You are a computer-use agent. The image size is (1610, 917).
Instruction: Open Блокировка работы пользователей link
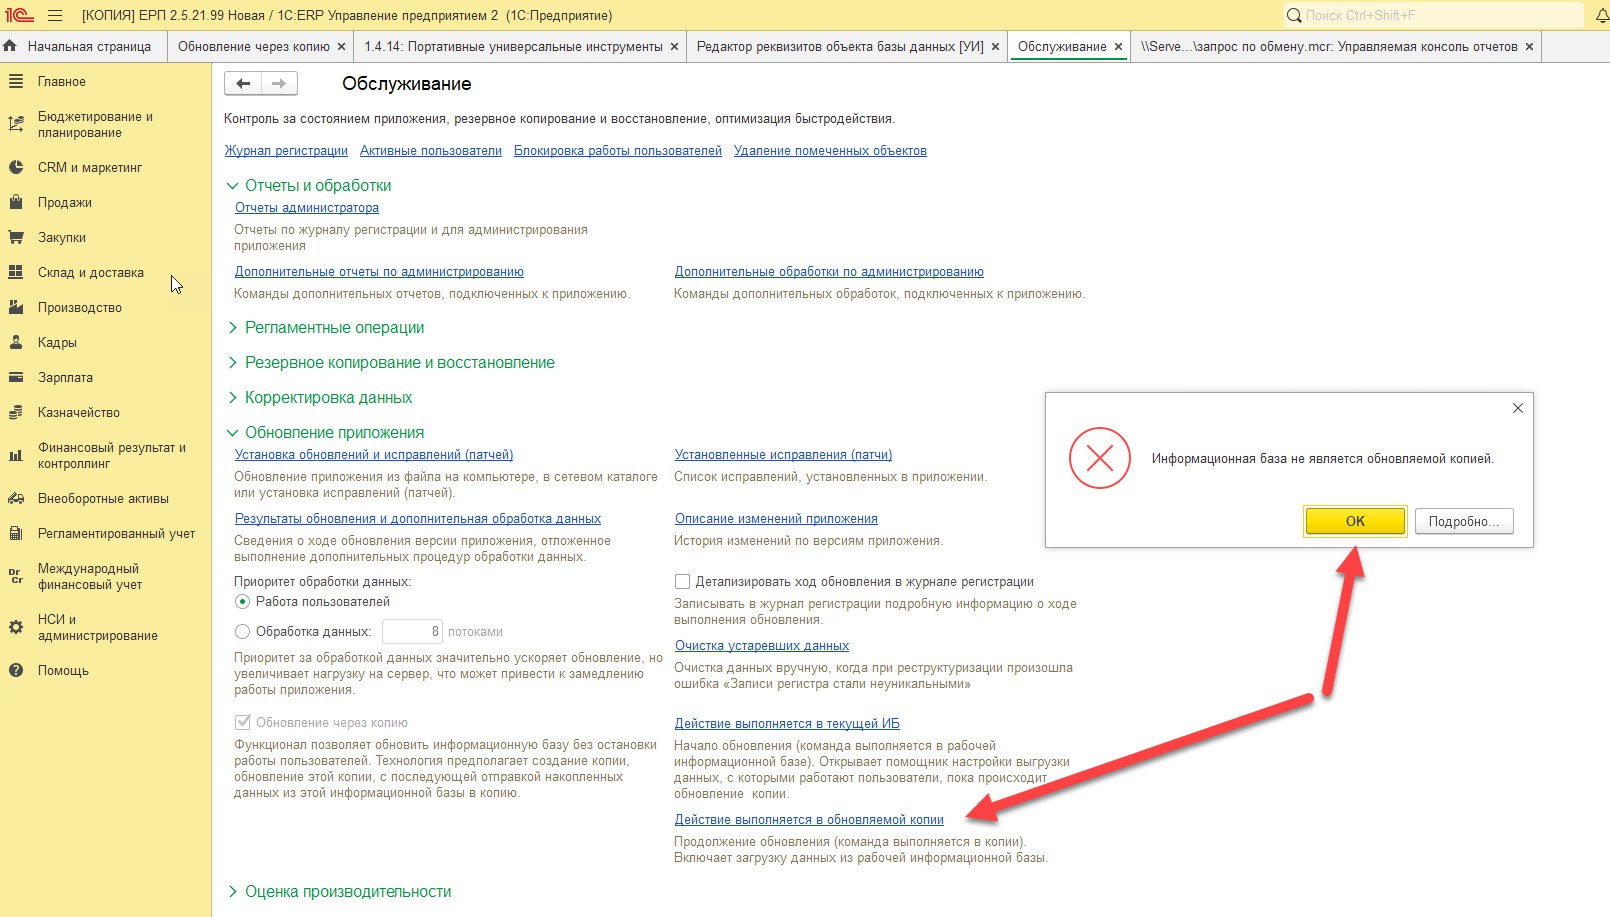(618, 150)
